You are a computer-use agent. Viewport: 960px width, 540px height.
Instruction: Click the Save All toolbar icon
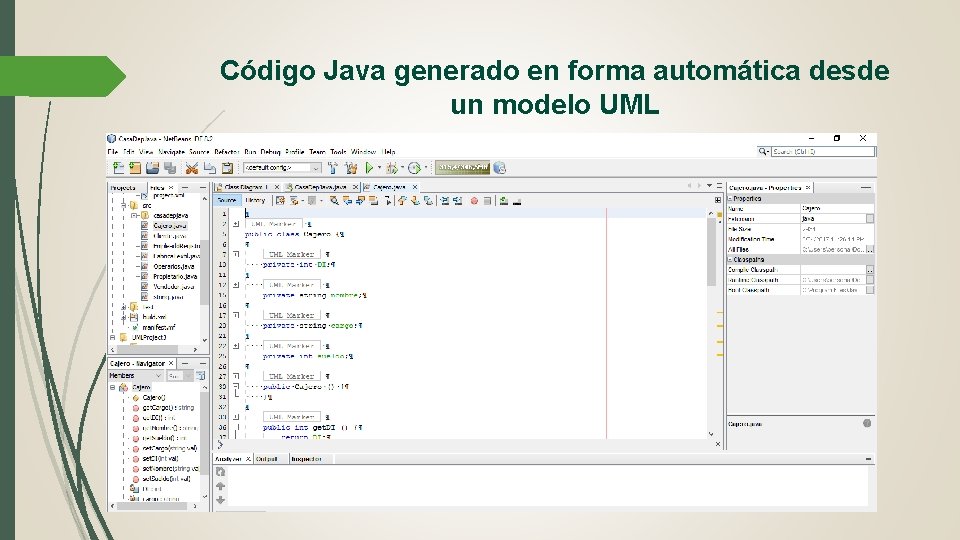click(x=170, y=168)
